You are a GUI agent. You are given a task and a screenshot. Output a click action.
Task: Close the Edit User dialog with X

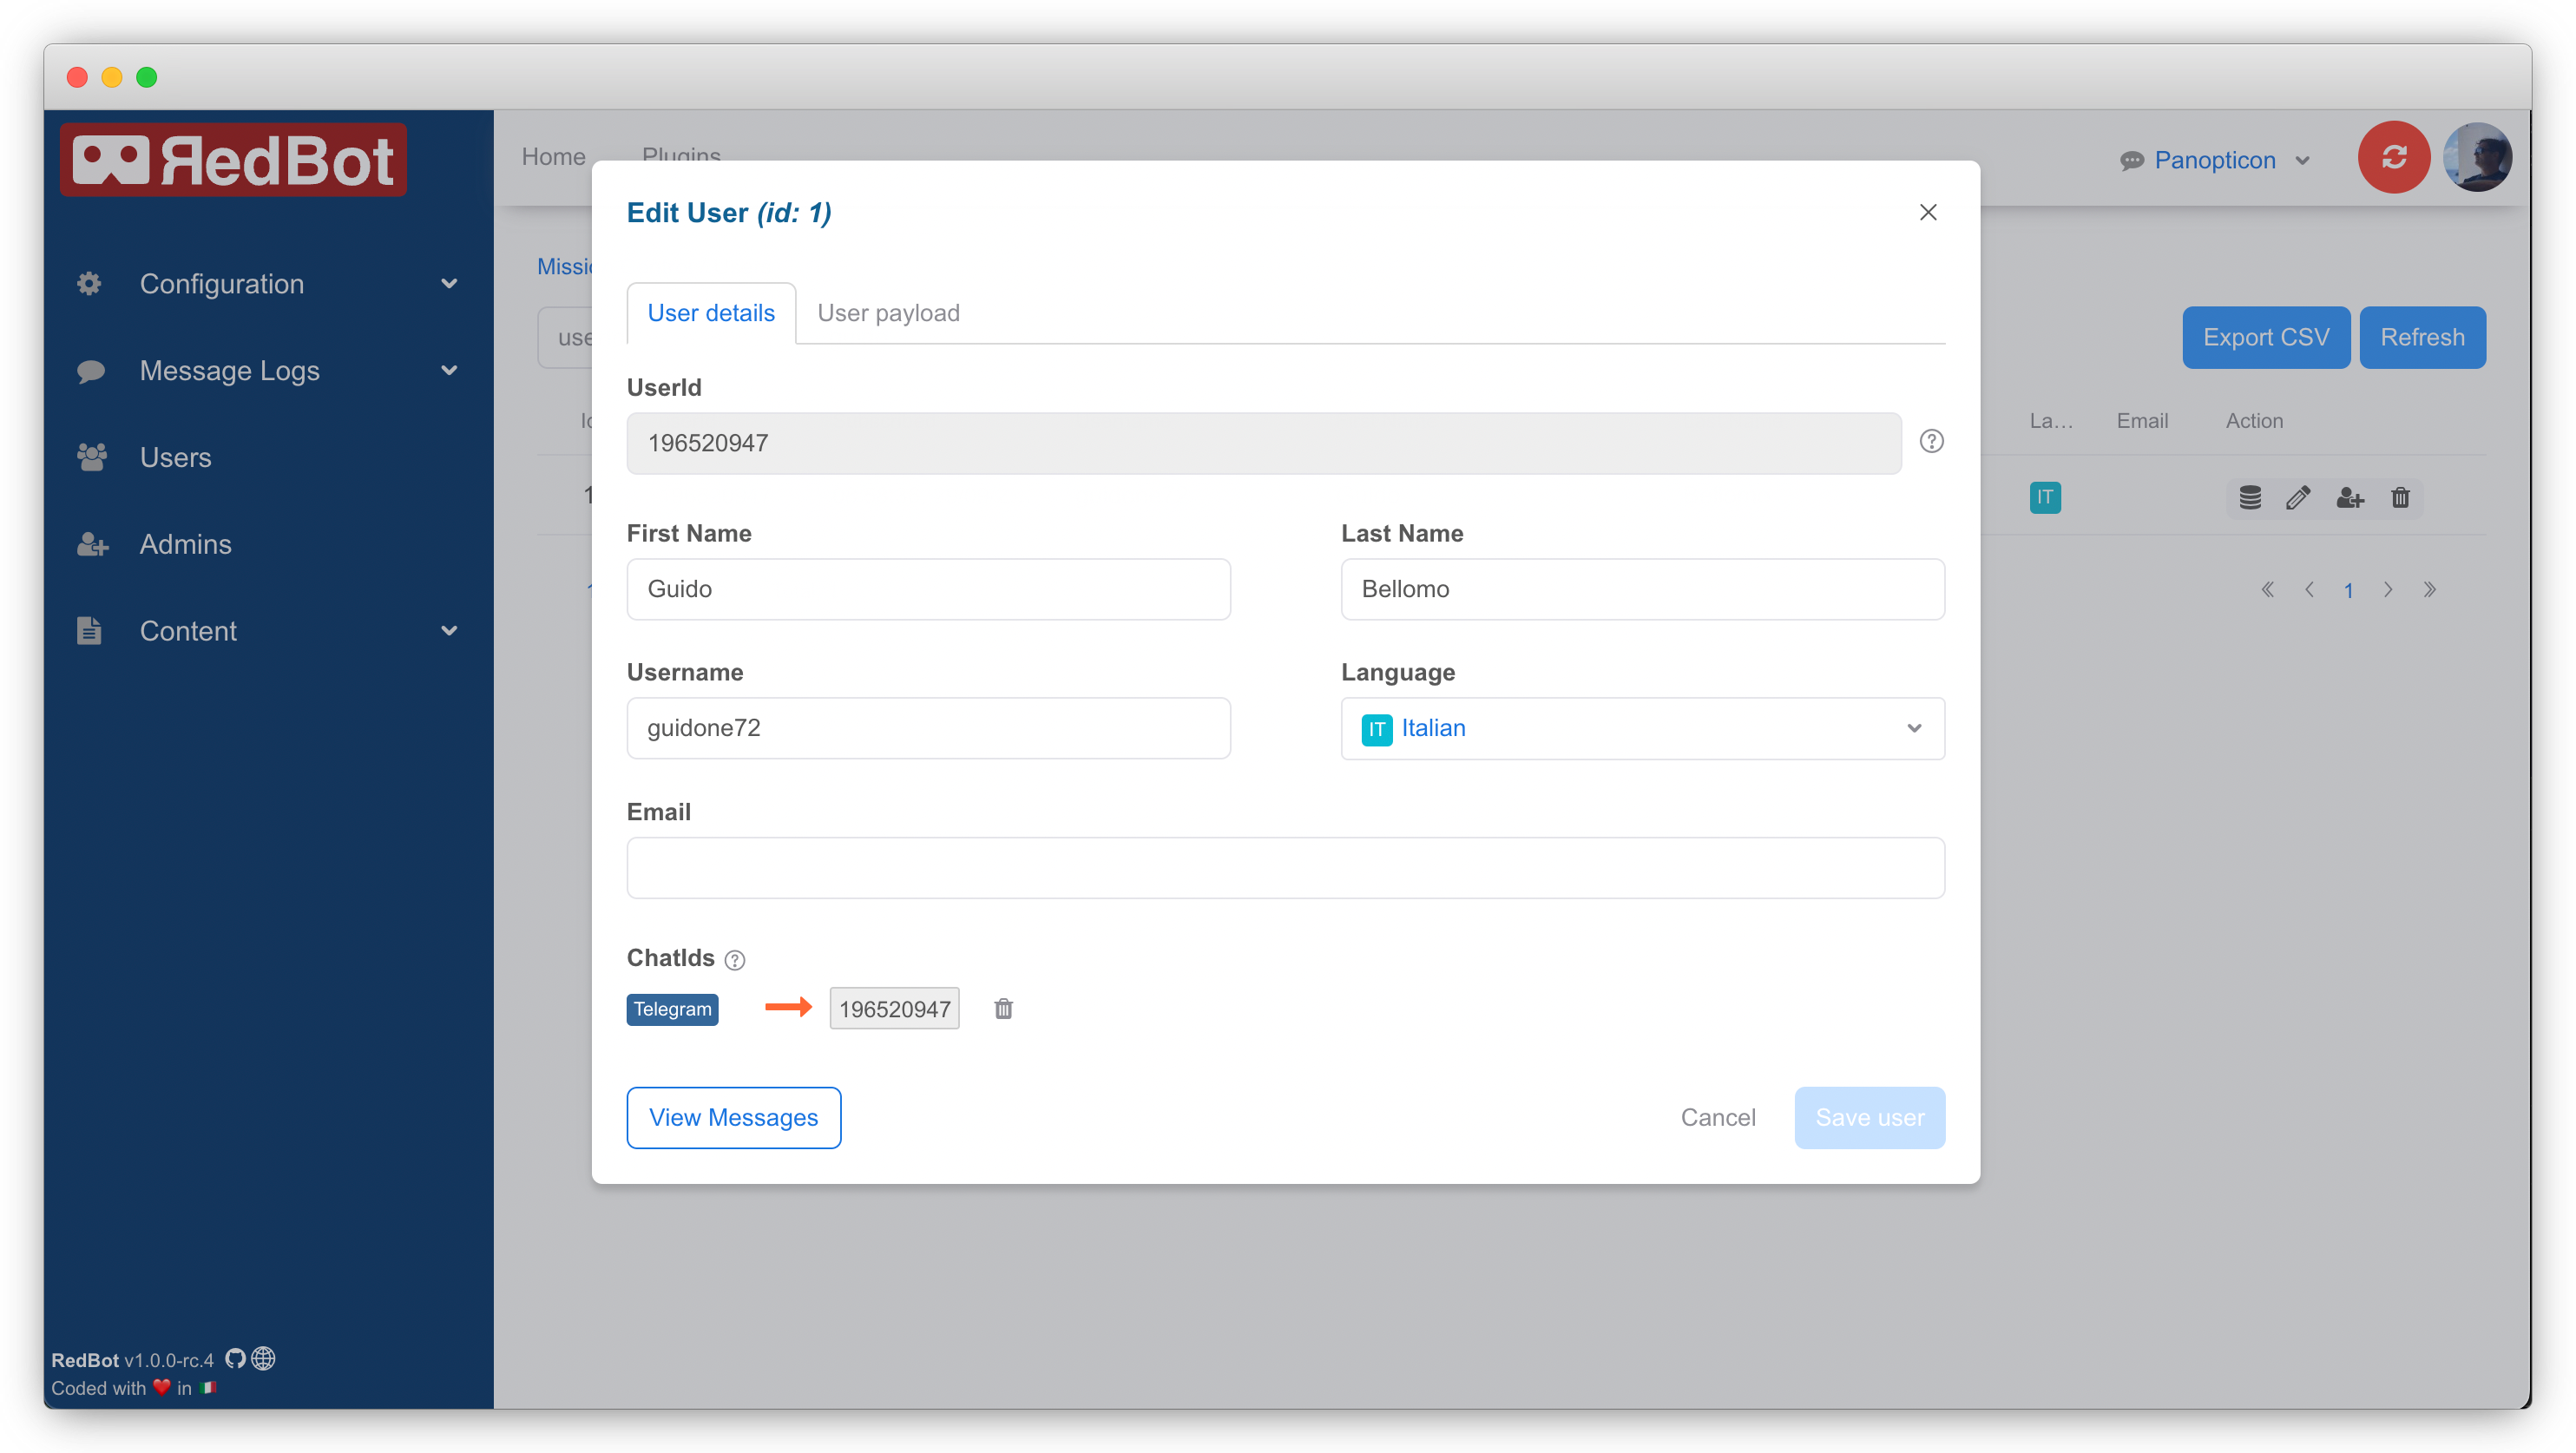[1928, 212]
